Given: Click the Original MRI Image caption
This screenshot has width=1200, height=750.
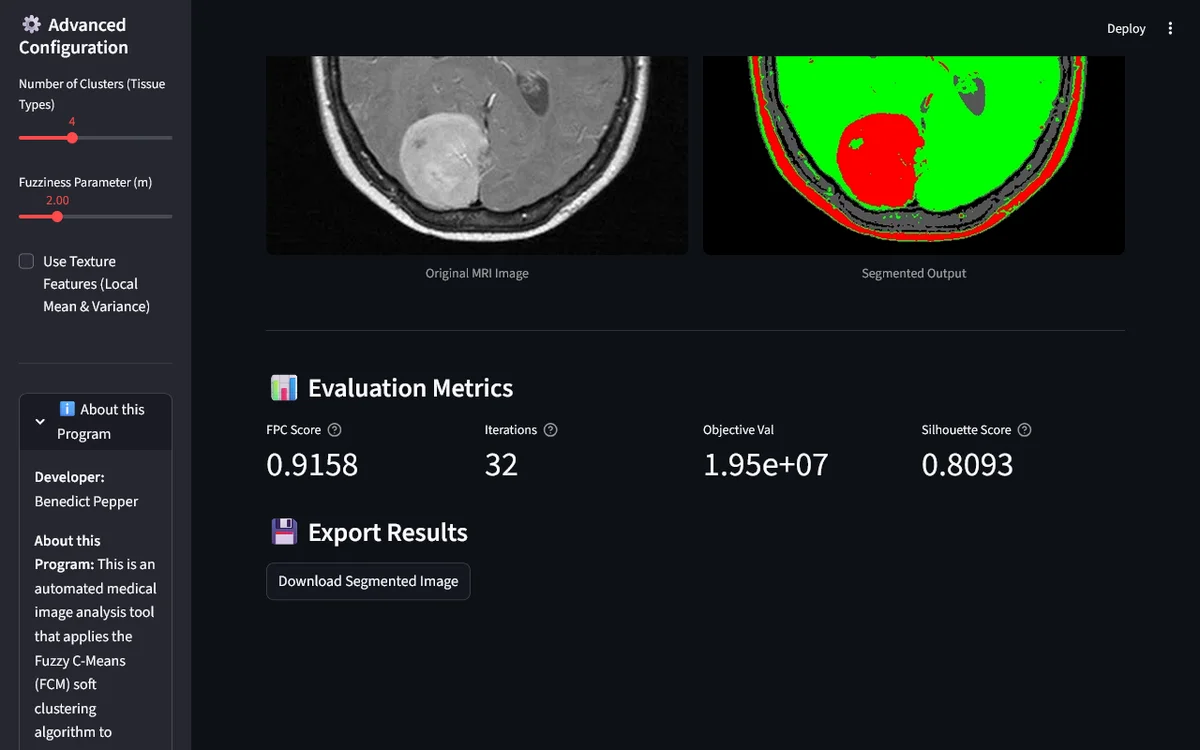Looking at the screenshot, I should click(477, 273).
